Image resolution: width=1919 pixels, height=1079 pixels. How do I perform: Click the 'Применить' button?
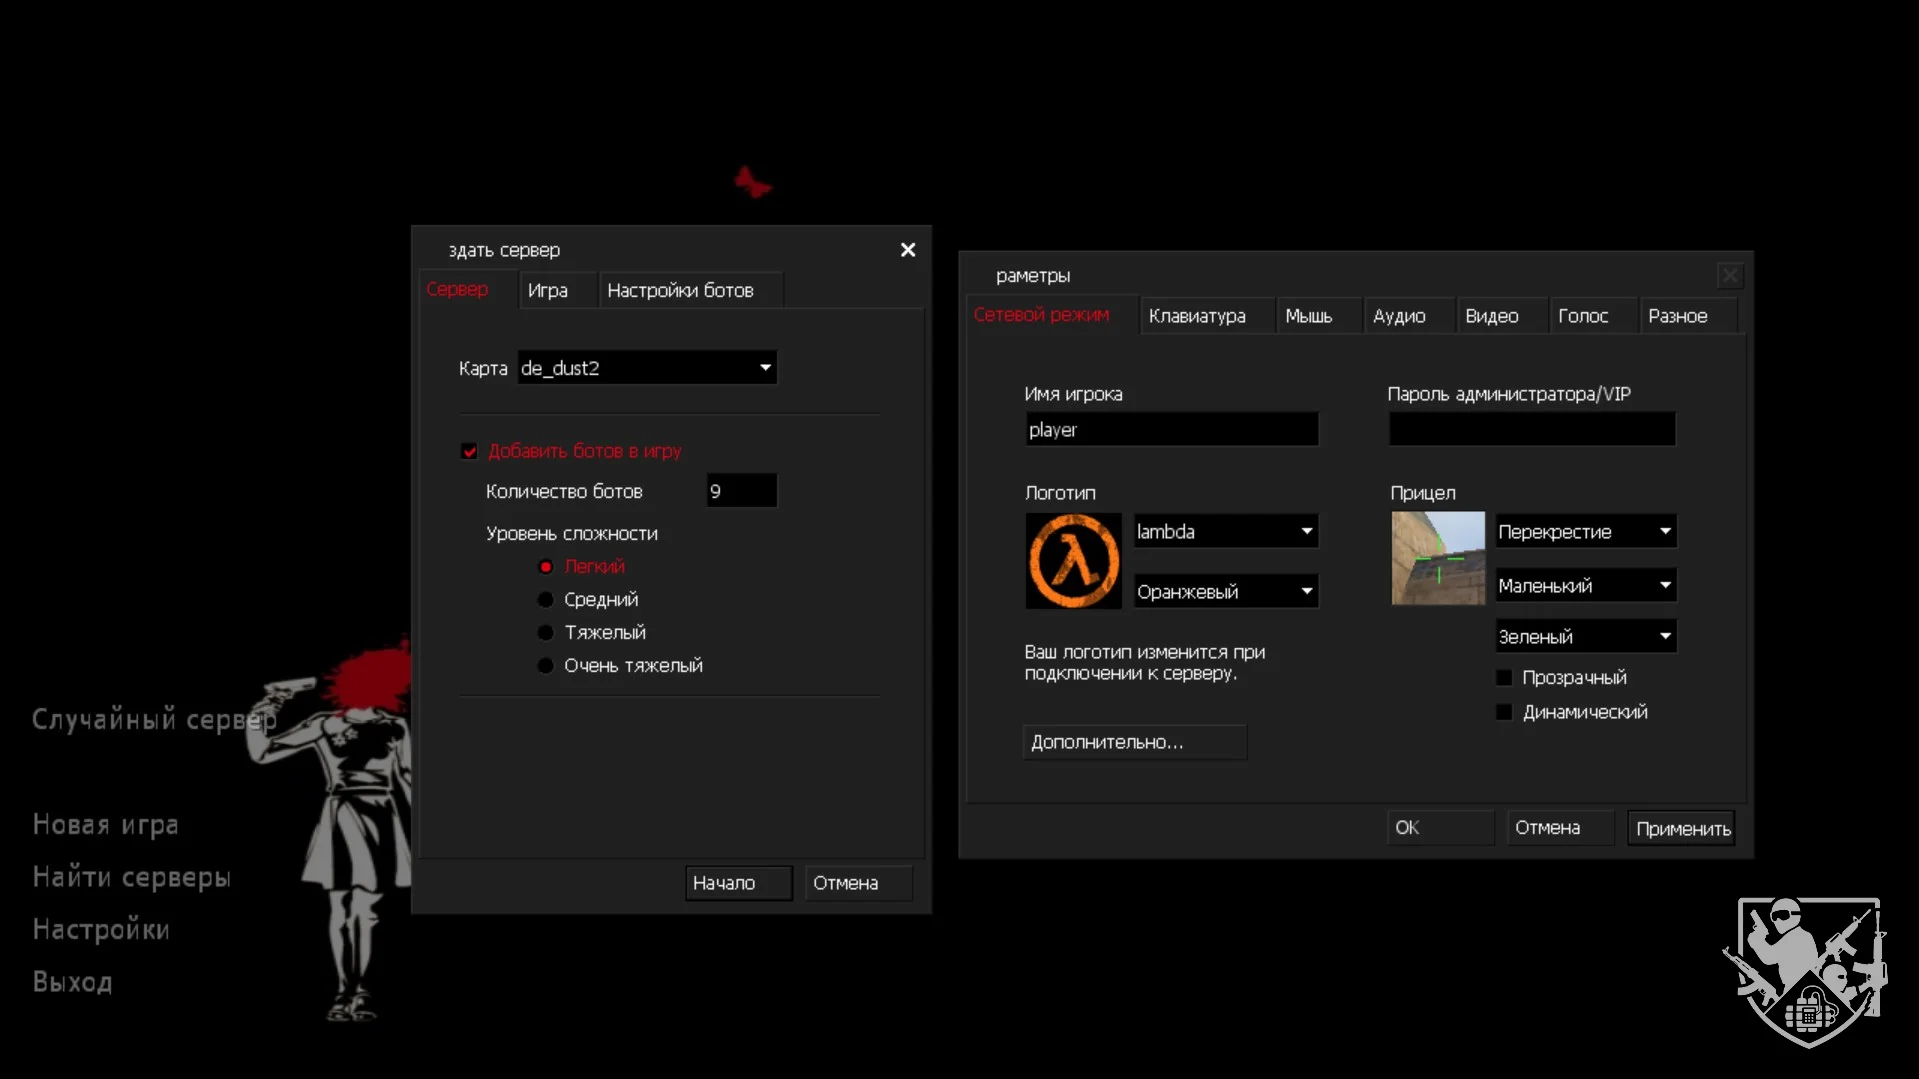pyautogui.click(x=1682, y=829)
